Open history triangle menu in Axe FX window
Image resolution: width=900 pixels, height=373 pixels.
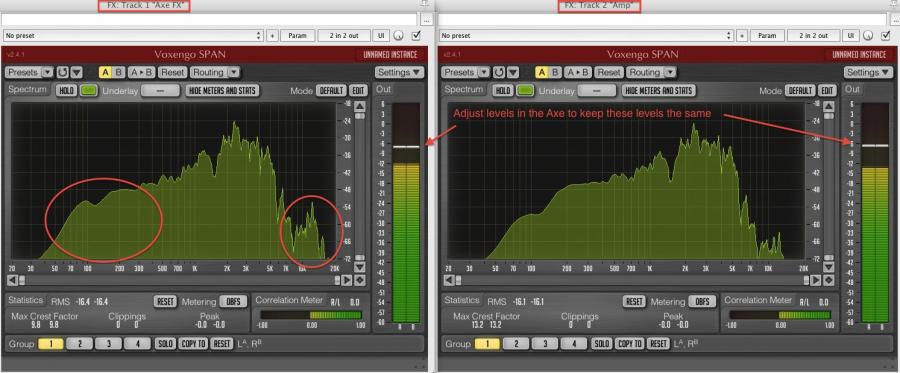(x=76, y=72)
